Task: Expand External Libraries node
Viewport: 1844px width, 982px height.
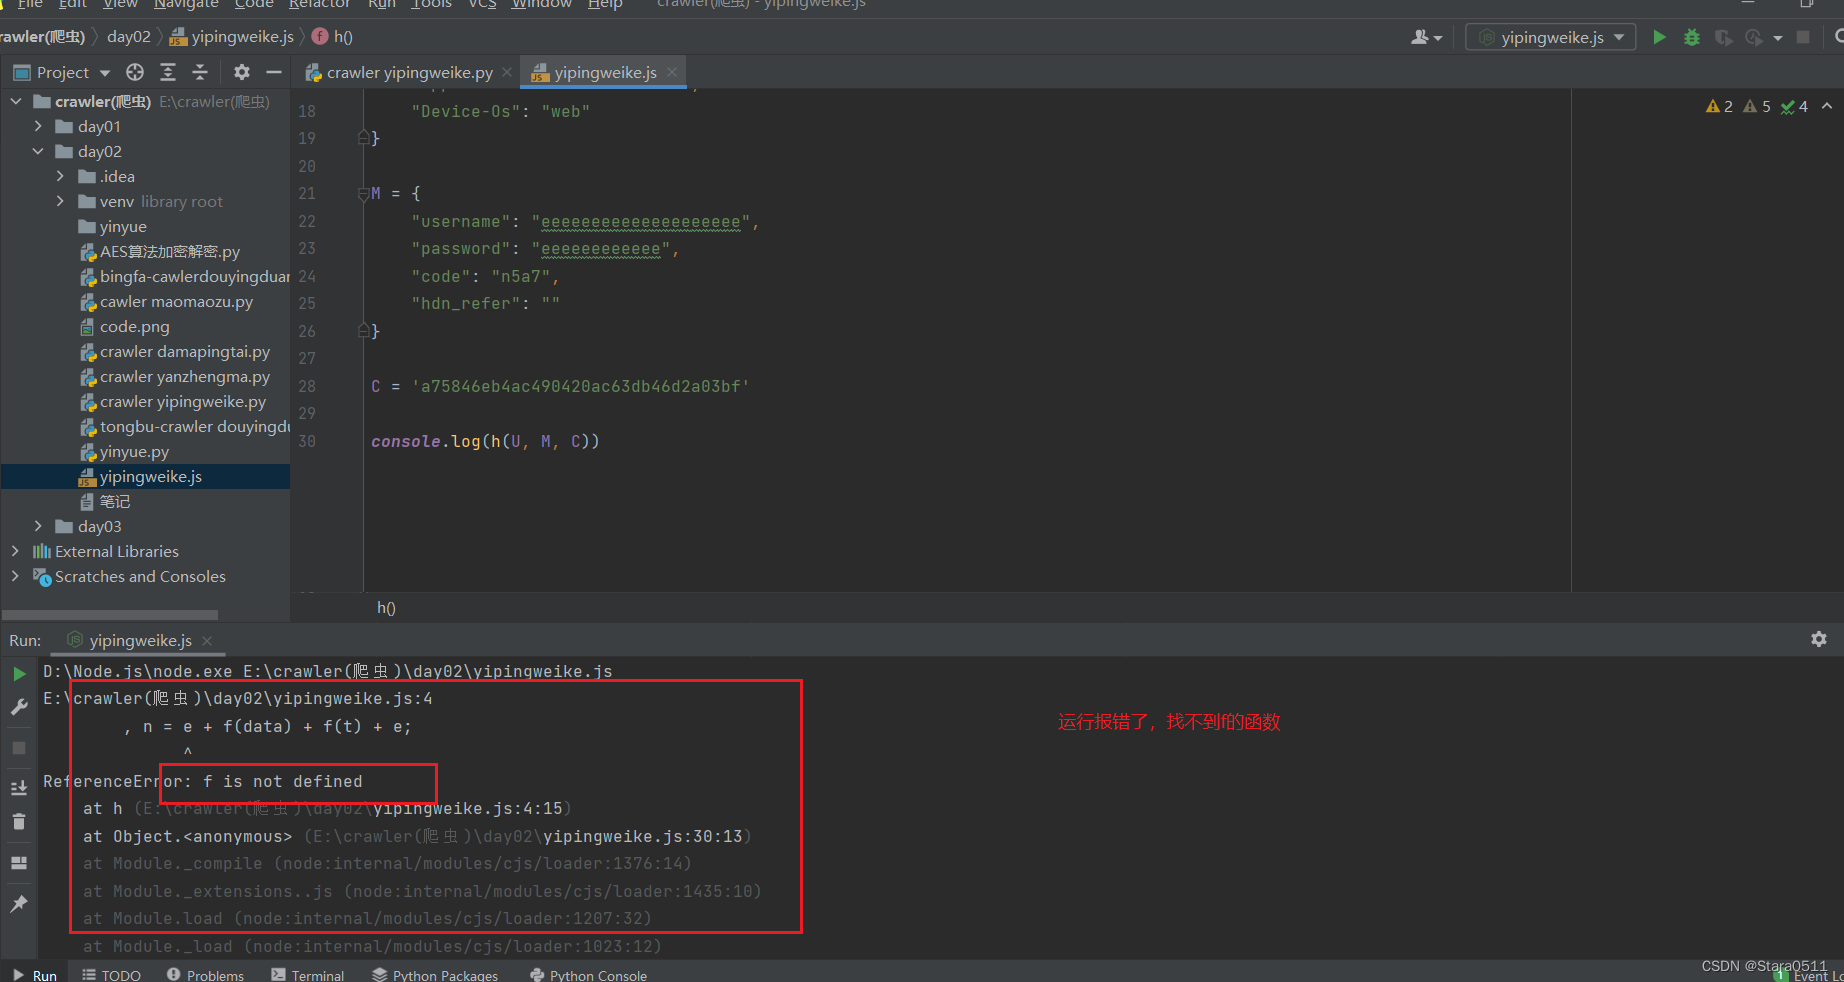Action: (x=15, y=551)
